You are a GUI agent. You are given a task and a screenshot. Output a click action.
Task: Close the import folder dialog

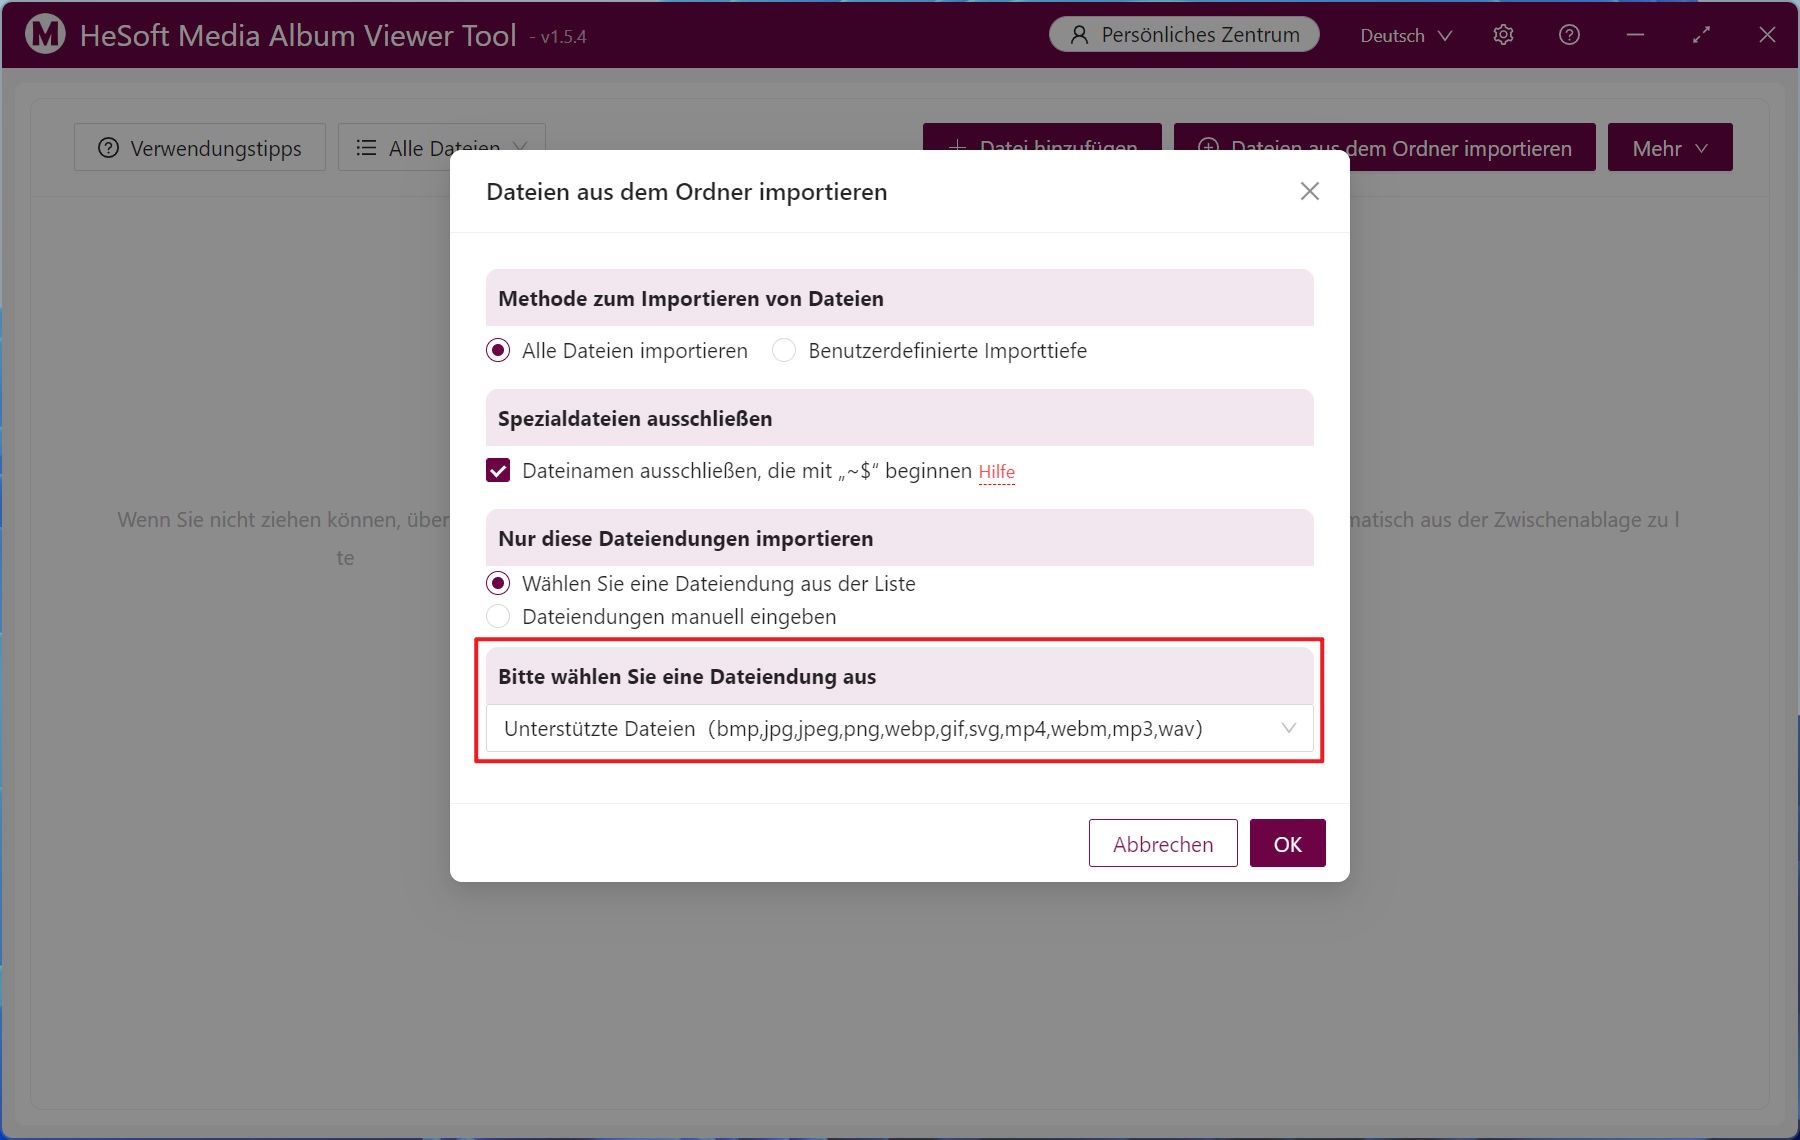click(1309, 191)
